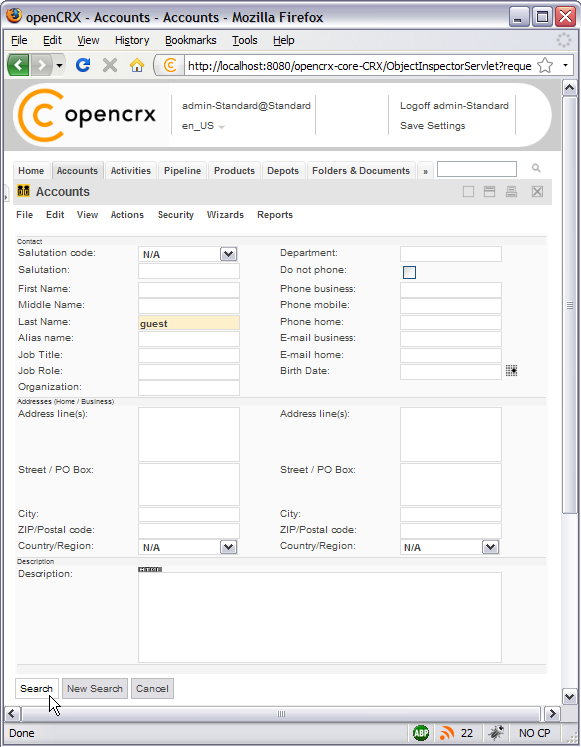Open the Security menu

tap(176, 215)
